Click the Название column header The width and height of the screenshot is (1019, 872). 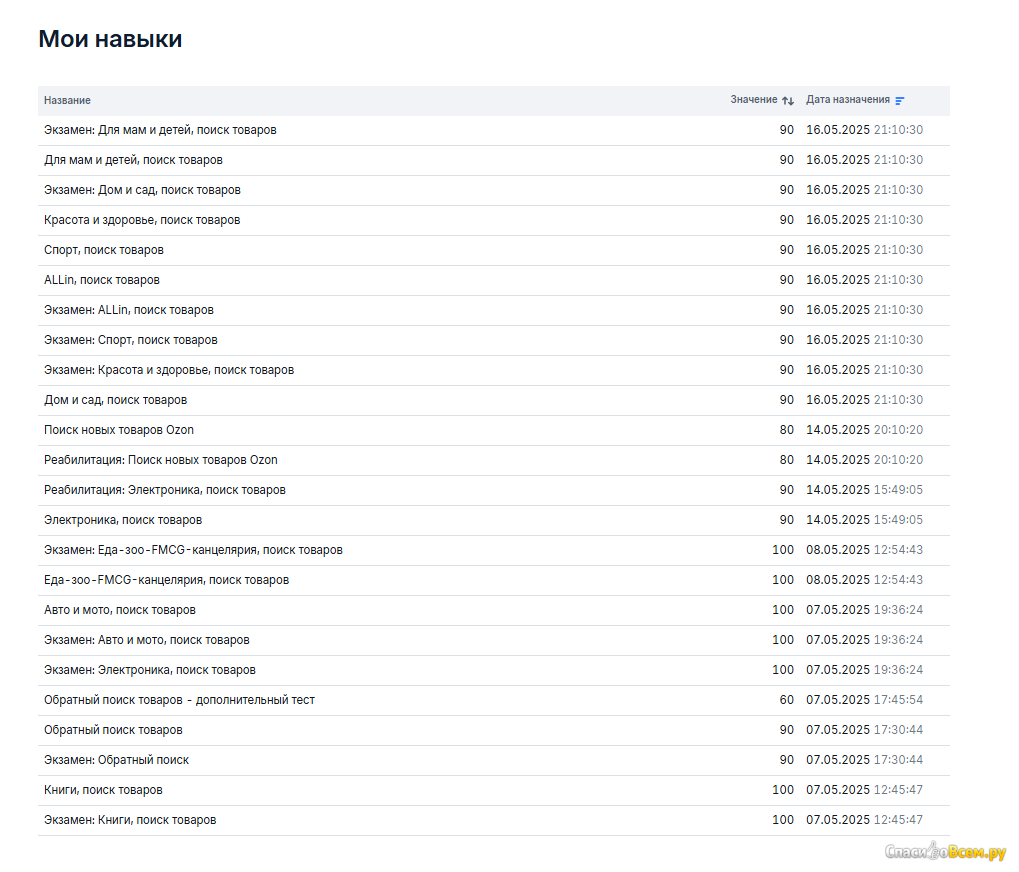(x=67, y=101)
